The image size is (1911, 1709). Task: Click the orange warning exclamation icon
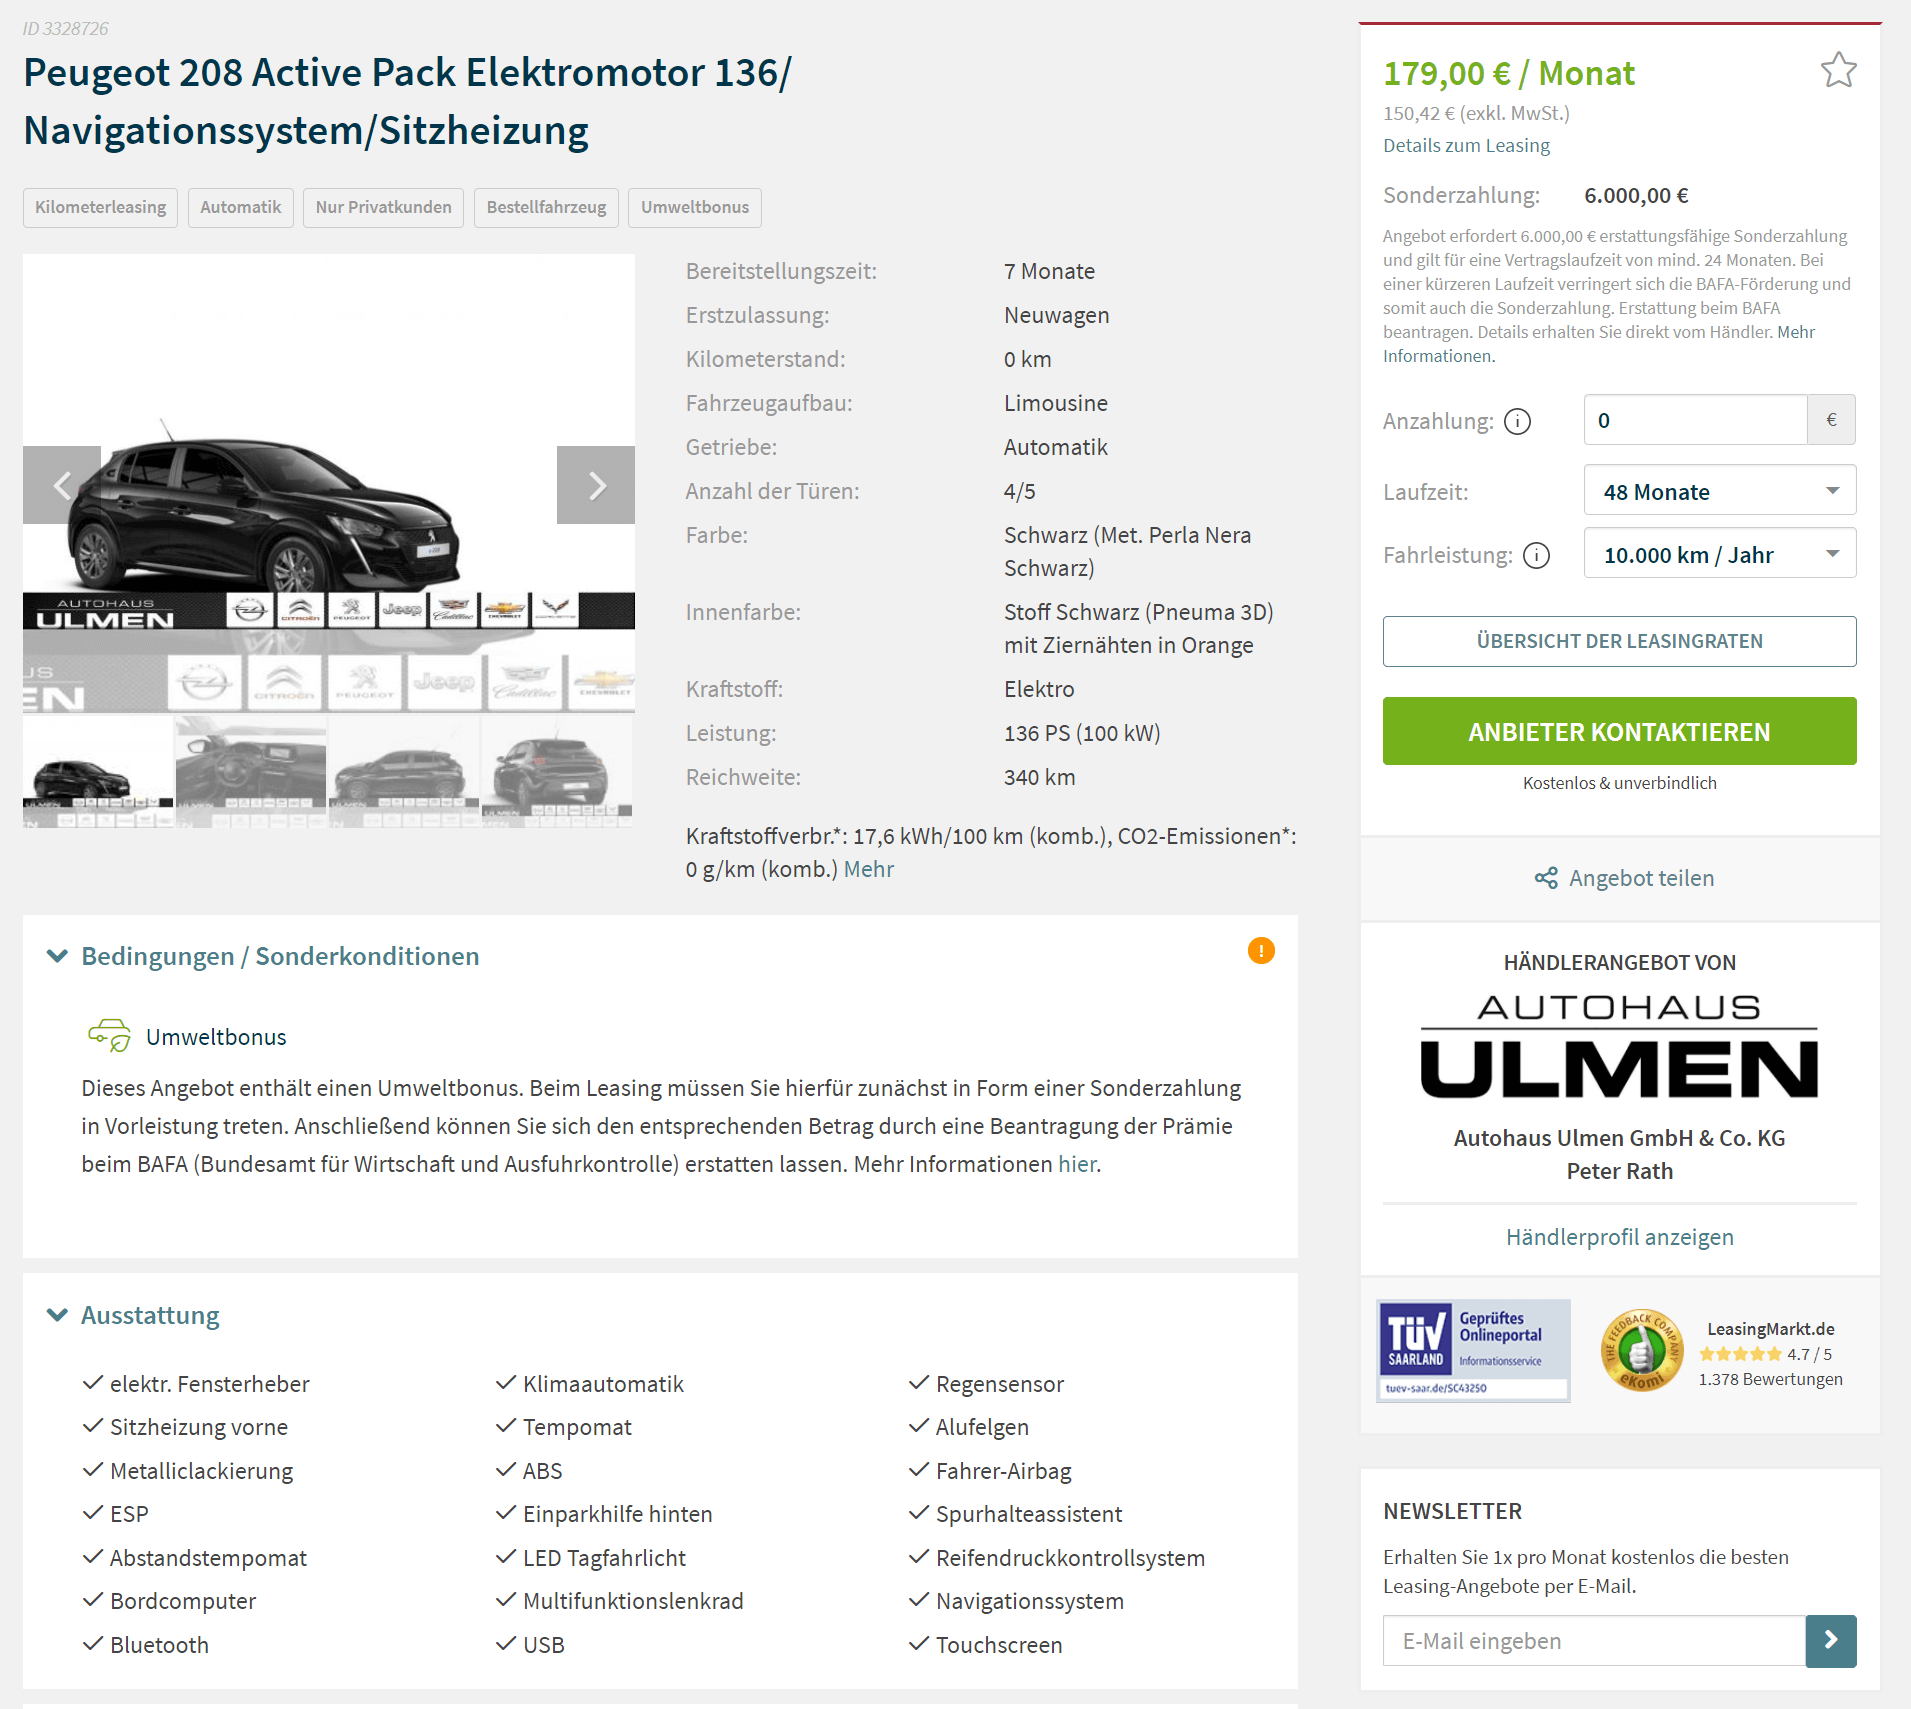[x=1261, y=951]
